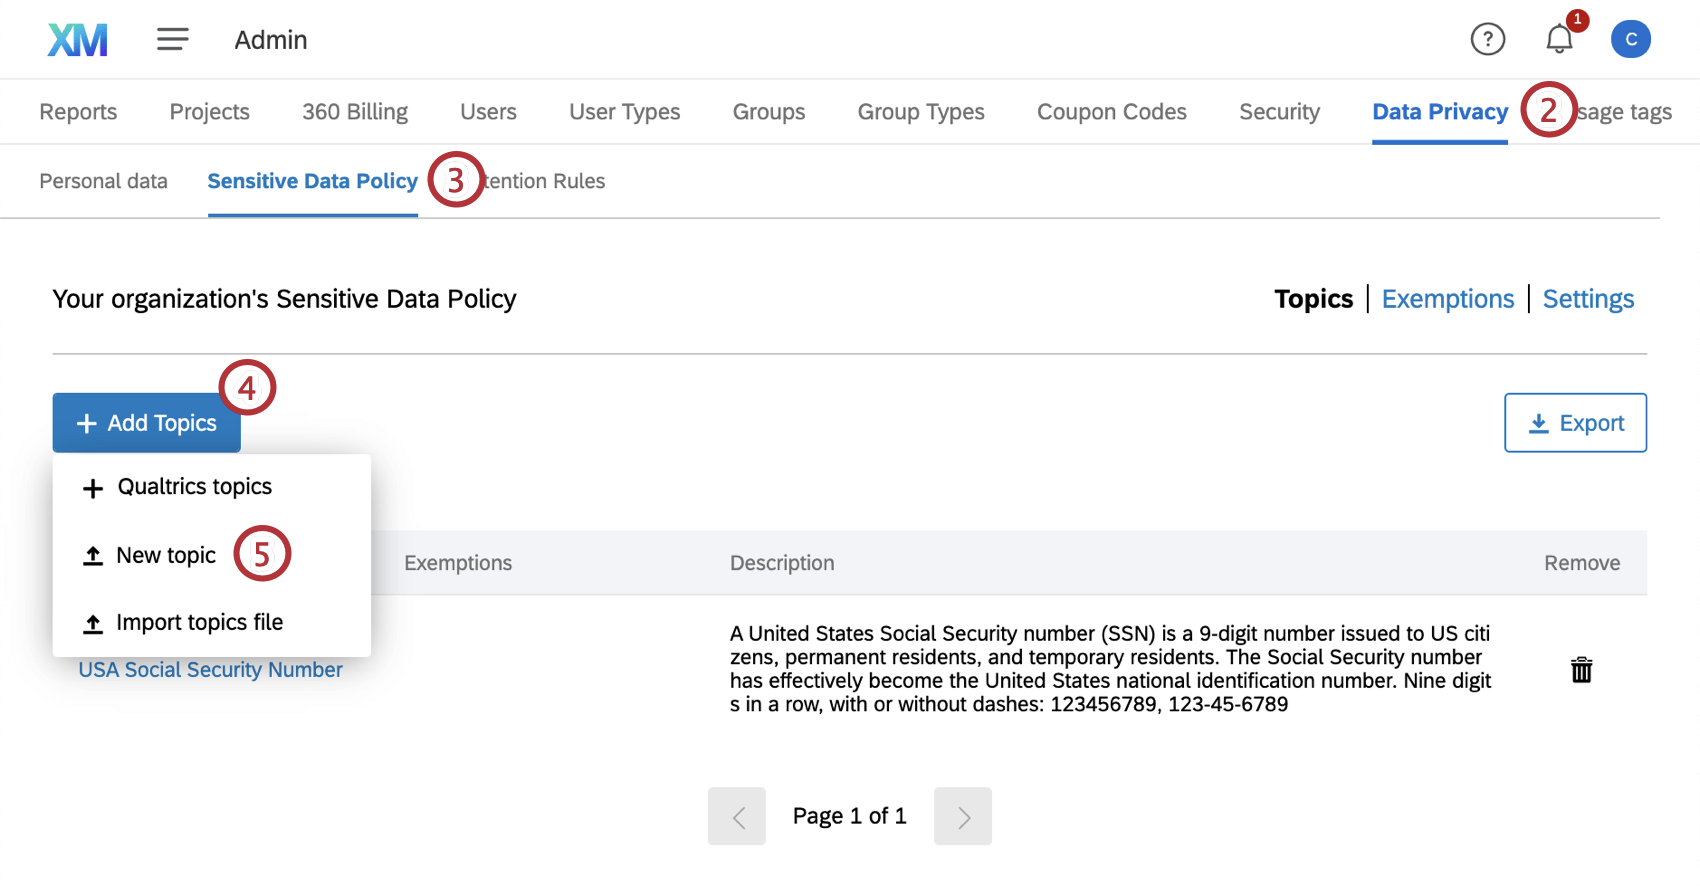The image size is (1700, 886).
Task: Open the user account avatar
Action: (1630, 40)
